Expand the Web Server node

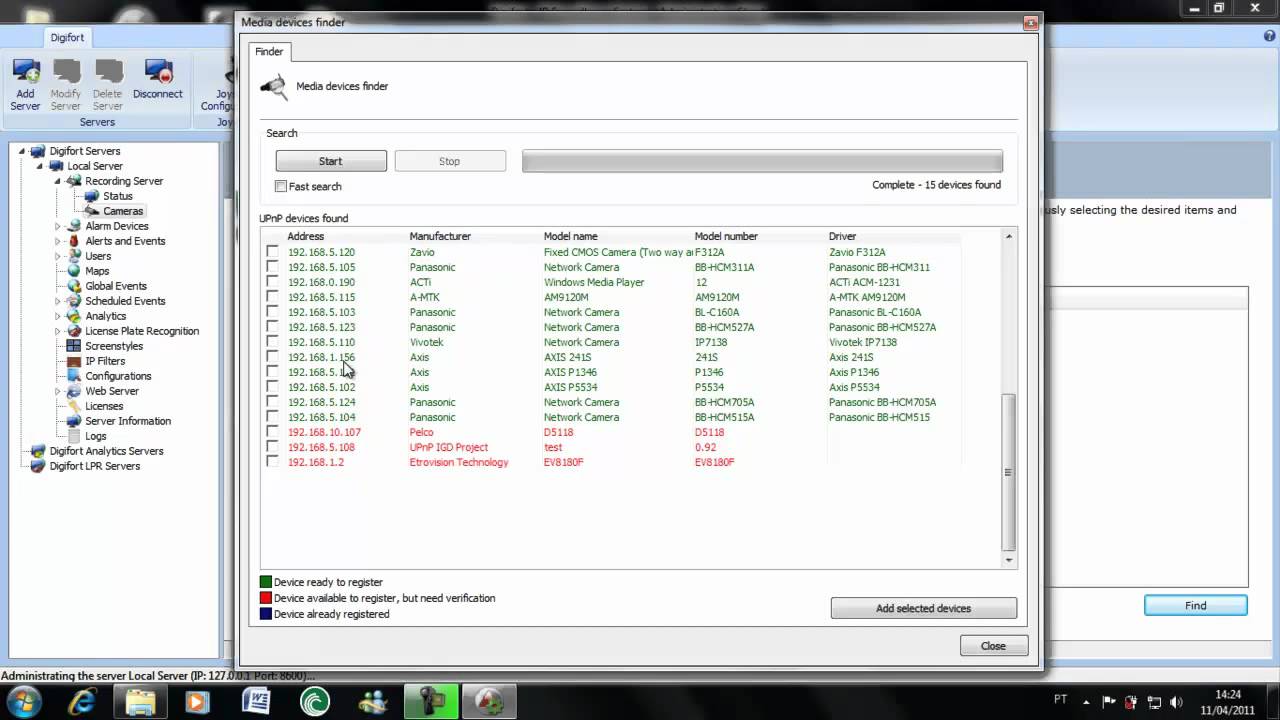[x=58, y=391]
